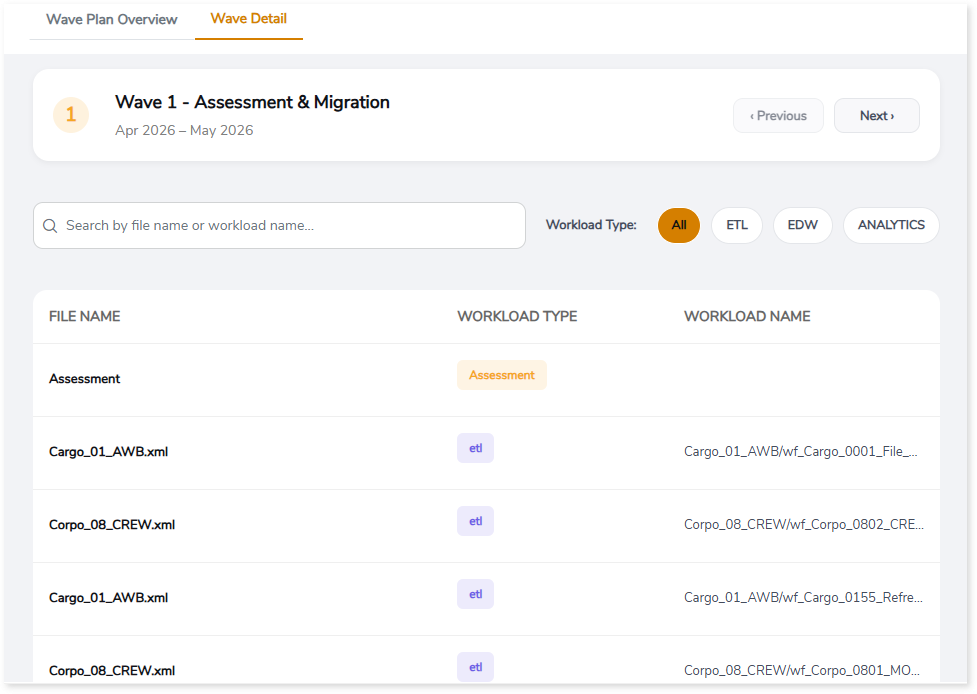Switch to Wave Plan Overview tab

click(x=112, y=20)
